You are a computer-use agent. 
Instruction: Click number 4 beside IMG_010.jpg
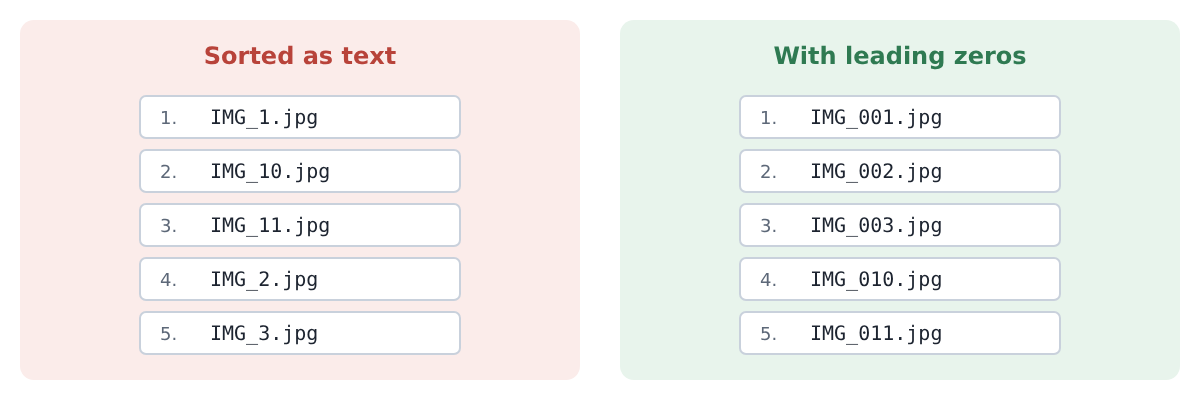click(x=768, y=280)
